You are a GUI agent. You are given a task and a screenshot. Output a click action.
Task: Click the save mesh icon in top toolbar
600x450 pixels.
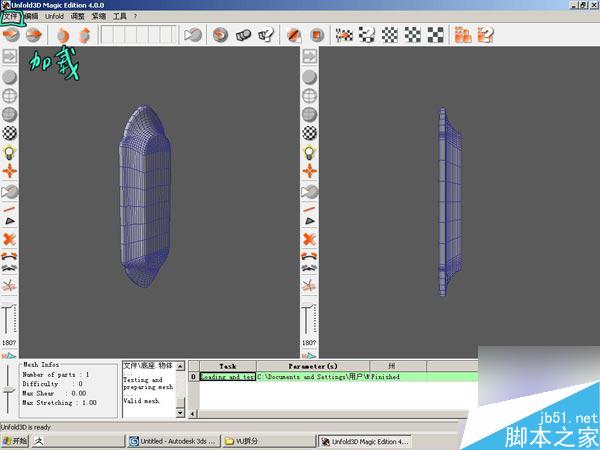pos(34,35)
